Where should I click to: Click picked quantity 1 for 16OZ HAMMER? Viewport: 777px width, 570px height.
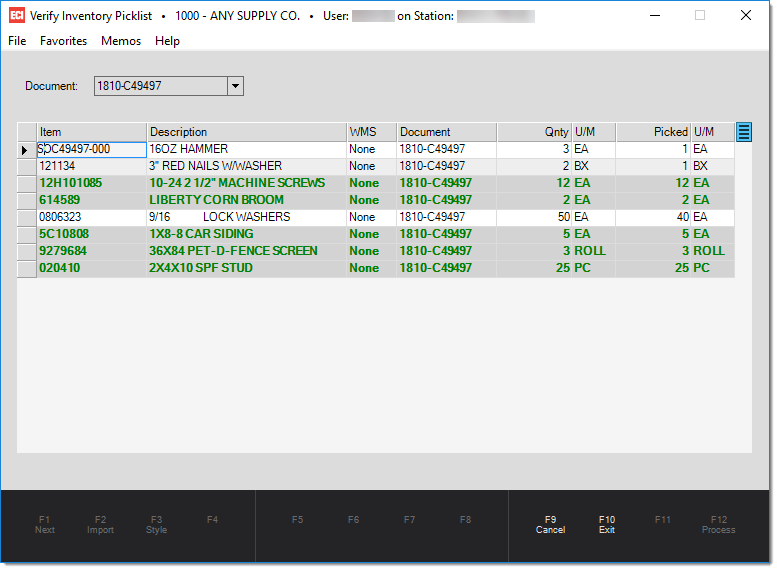[654, 149]
